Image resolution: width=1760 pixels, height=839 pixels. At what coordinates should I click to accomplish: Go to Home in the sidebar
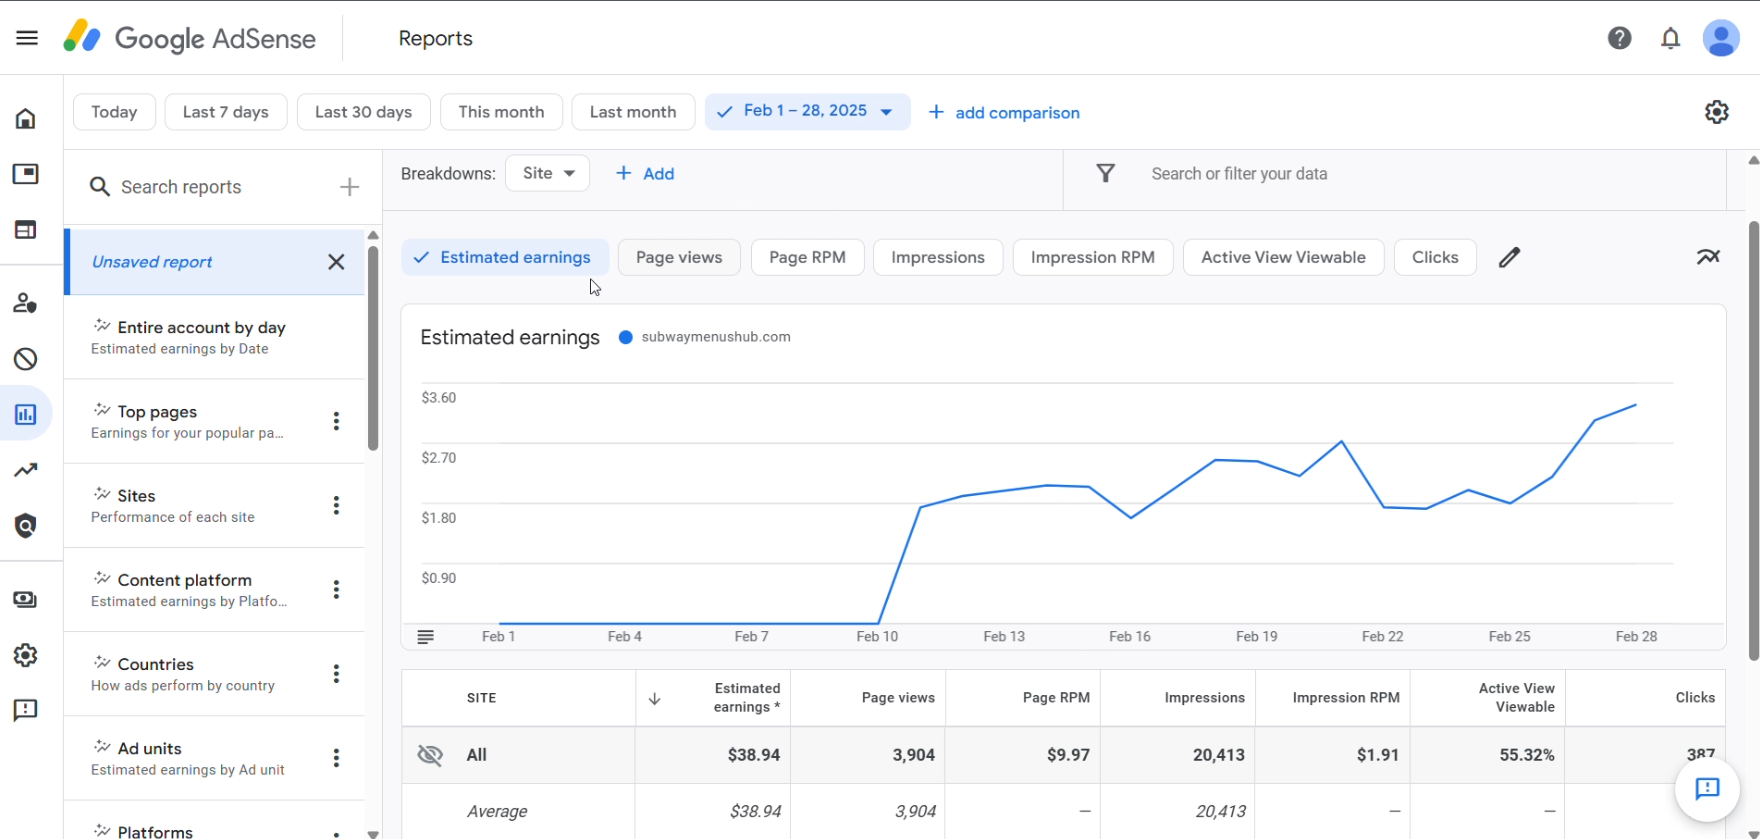[x=26, y=119]
